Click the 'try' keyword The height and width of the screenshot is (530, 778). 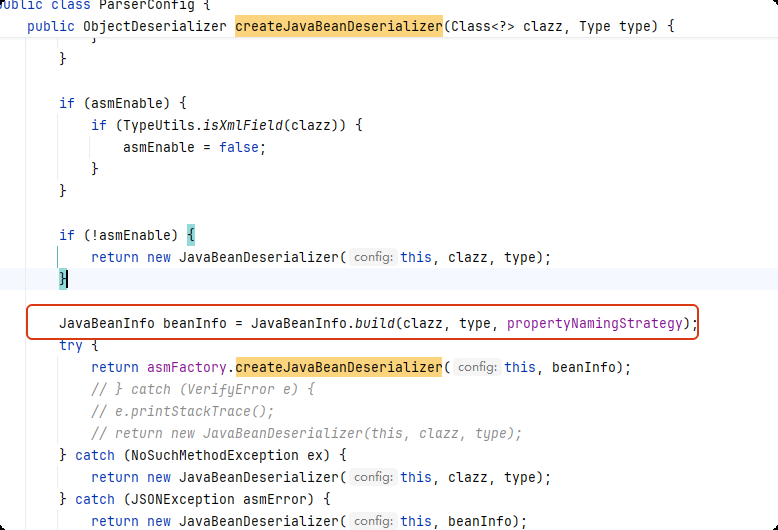click(71, 345)
